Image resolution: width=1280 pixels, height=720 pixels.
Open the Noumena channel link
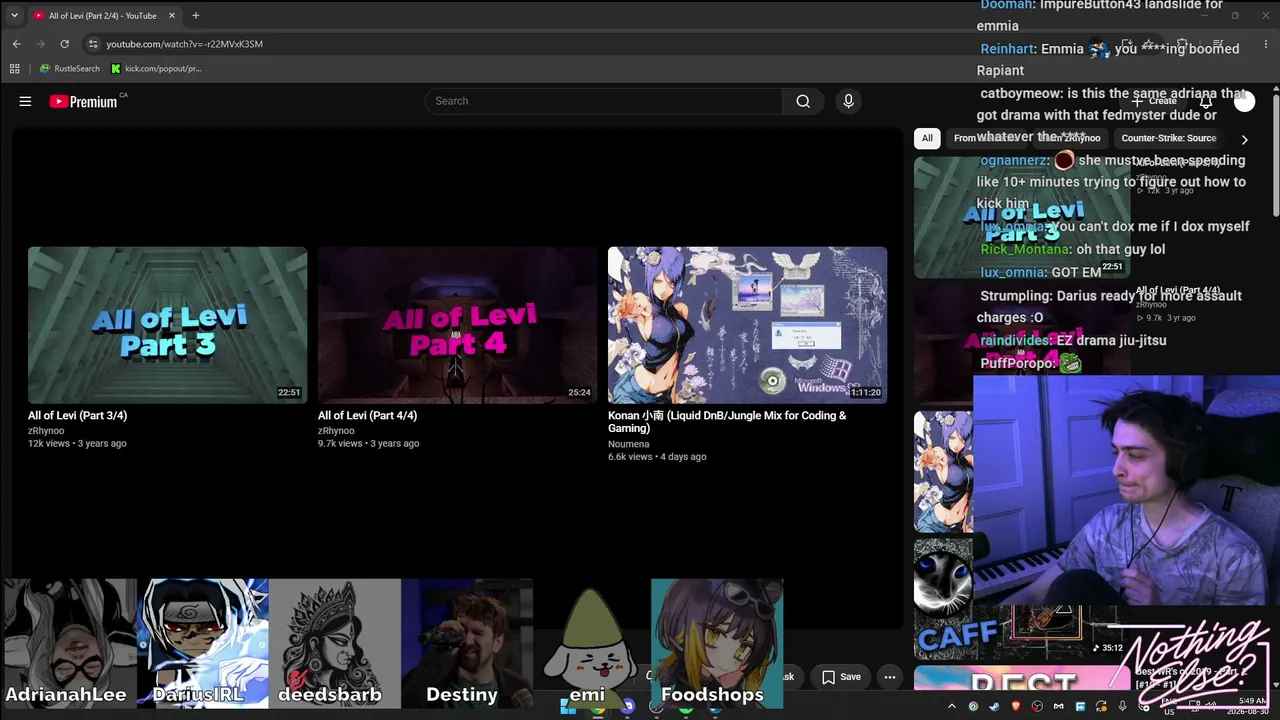tap(628, 444)
